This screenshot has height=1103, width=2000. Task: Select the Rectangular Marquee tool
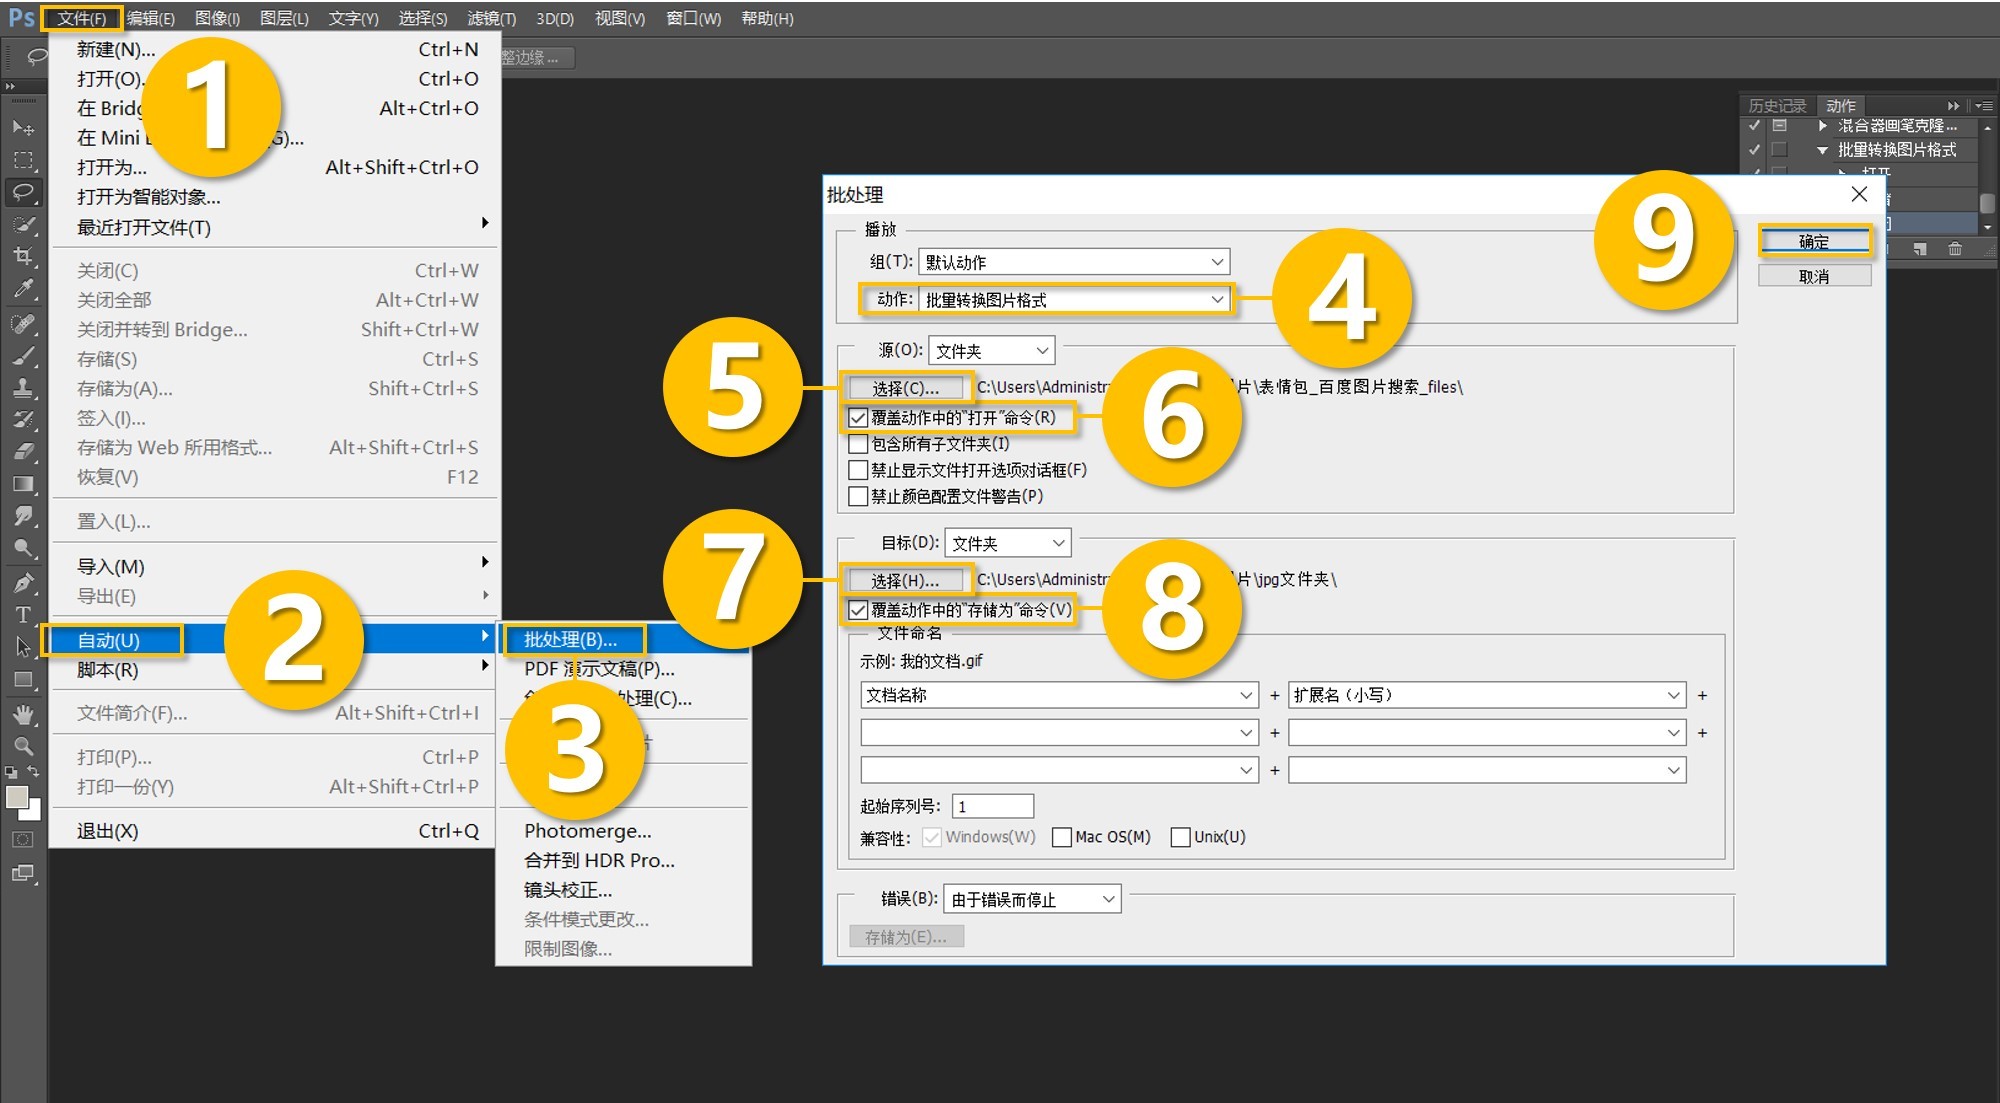tap(23, 160)
